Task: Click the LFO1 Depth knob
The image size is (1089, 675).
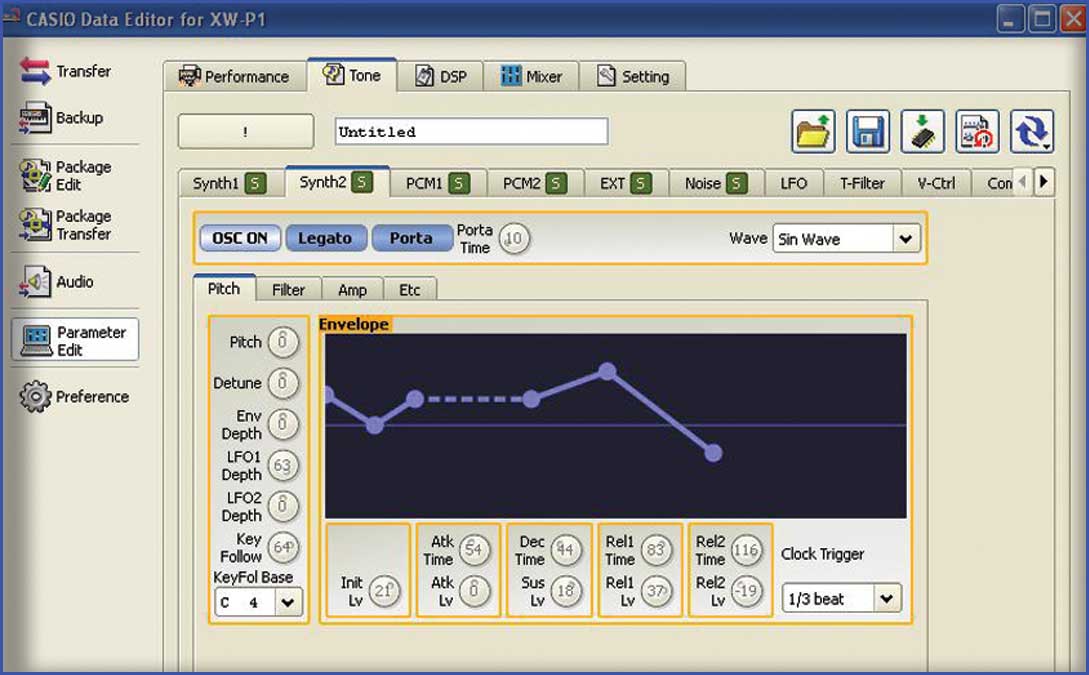Action: click(283, 465)
